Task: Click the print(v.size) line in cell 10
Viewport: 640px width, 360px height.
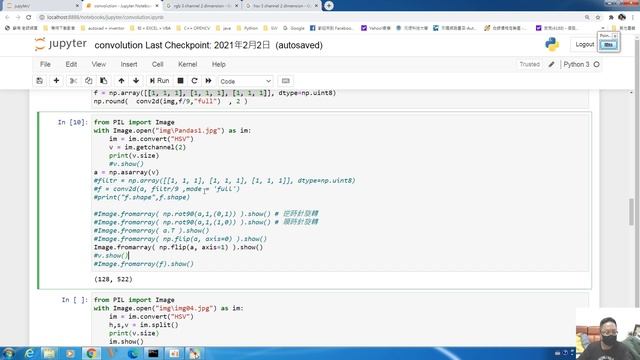Action: (134, 156)
